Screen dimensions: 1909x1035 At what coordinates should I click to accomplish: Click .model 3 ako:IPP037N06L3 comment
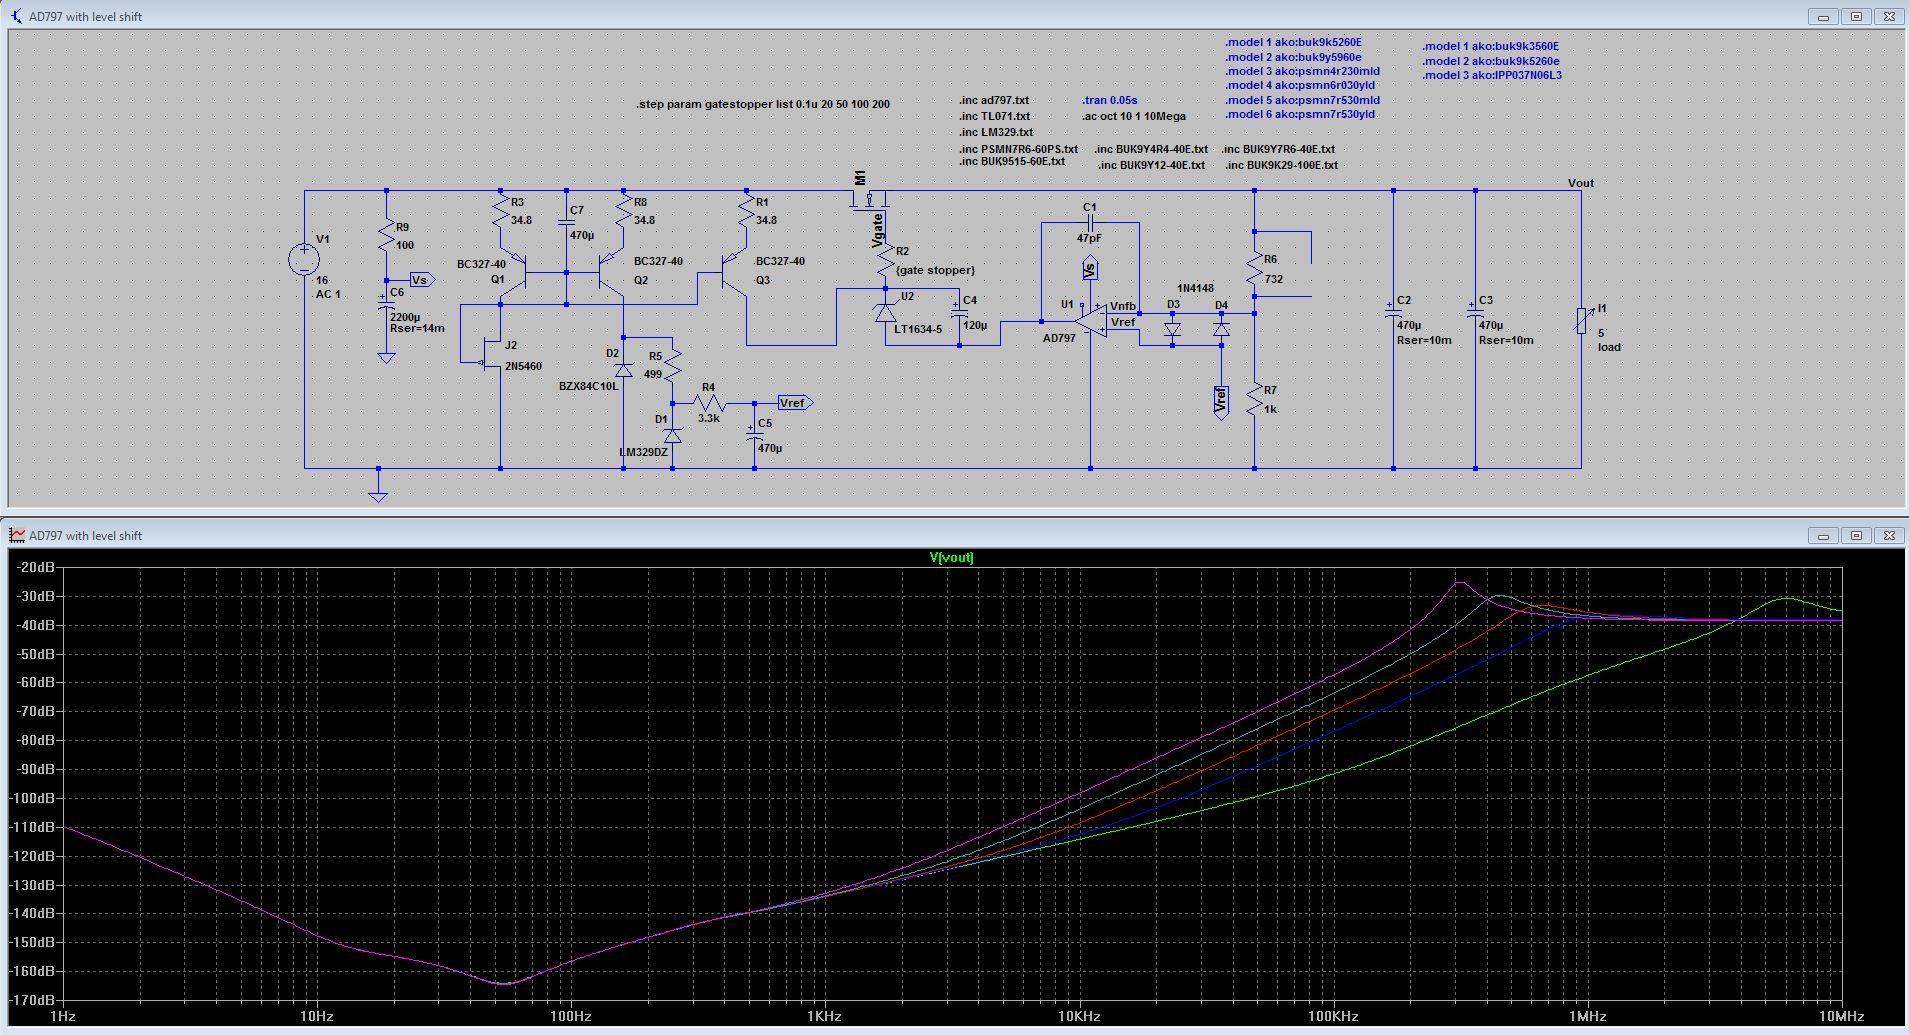pyautogui.click(x=1492, y=75)
